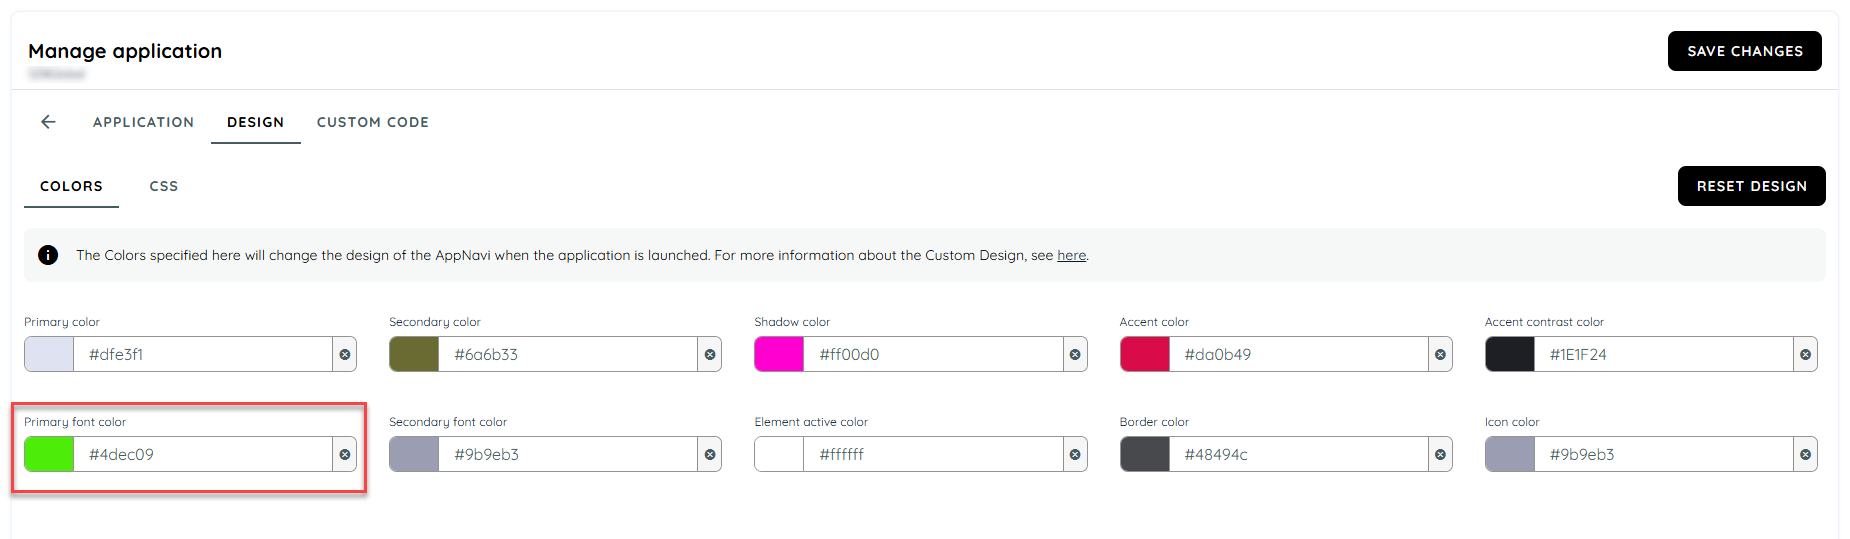The image size is (1850, 539).
Task: Clear the Secondary color field
Action: coord(710,355)
